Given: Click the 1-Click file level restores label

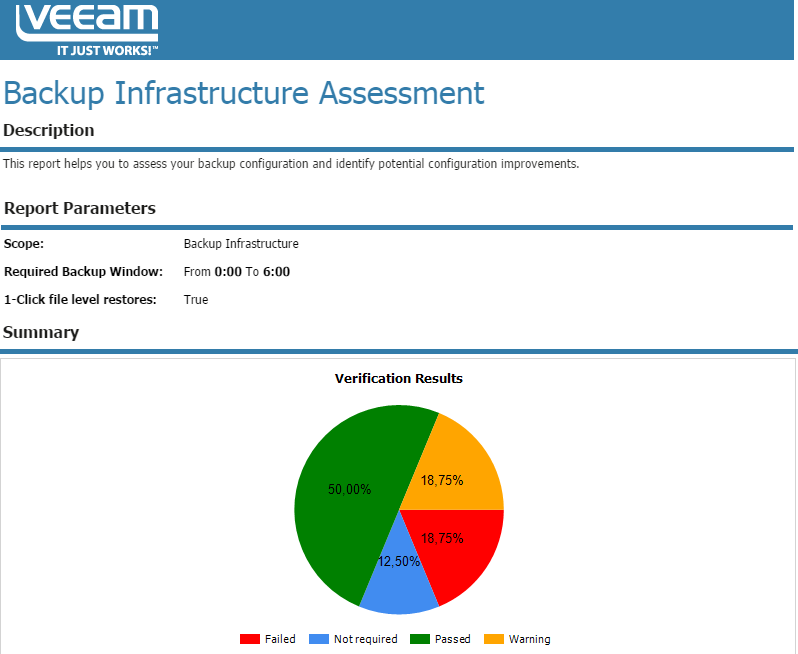Looking at the screenshot, I should tap(80, 299).
